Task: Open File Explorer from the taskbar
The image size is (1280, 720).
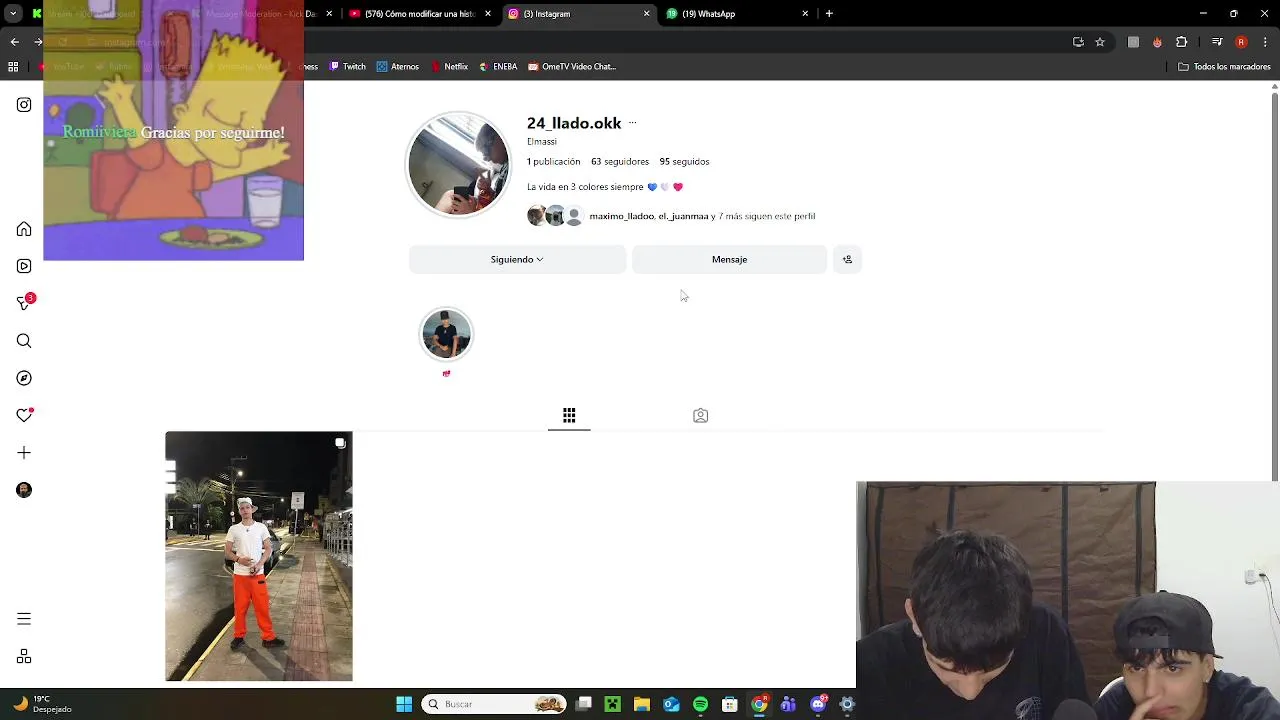Action: coord(642,704)
